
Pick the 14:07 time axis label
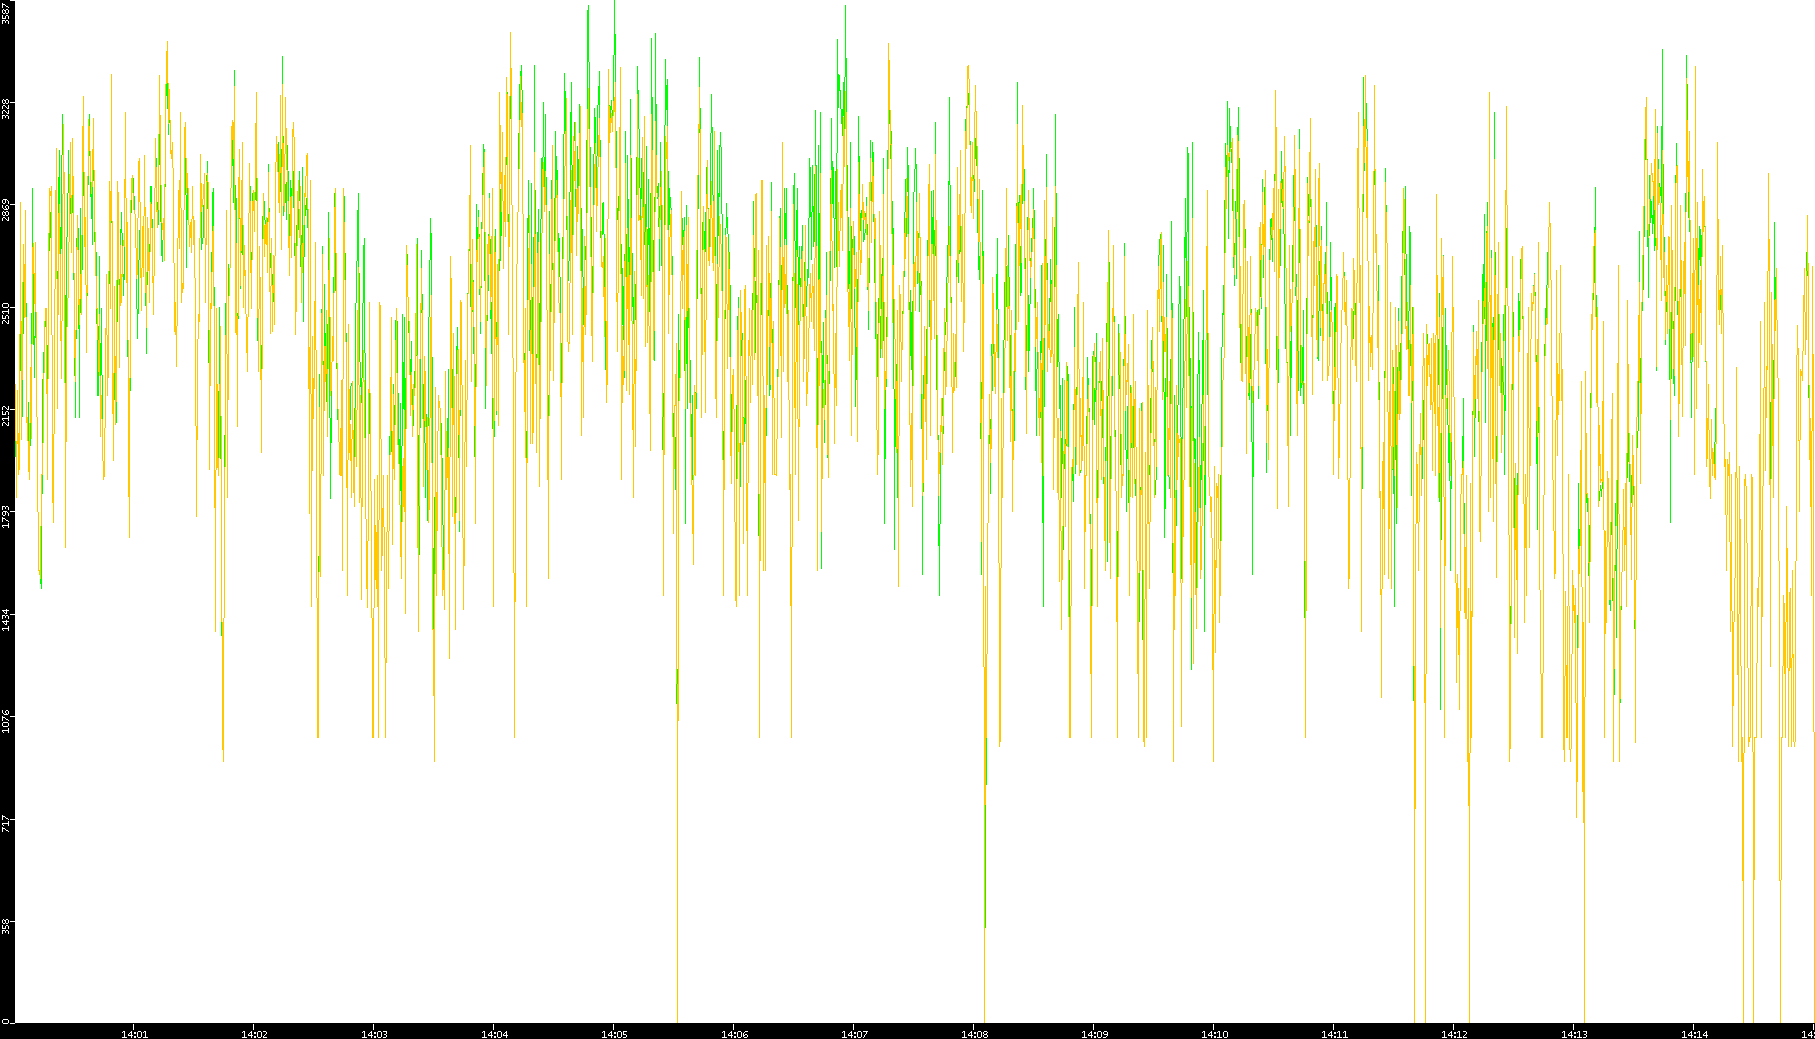coord(854,1034)
